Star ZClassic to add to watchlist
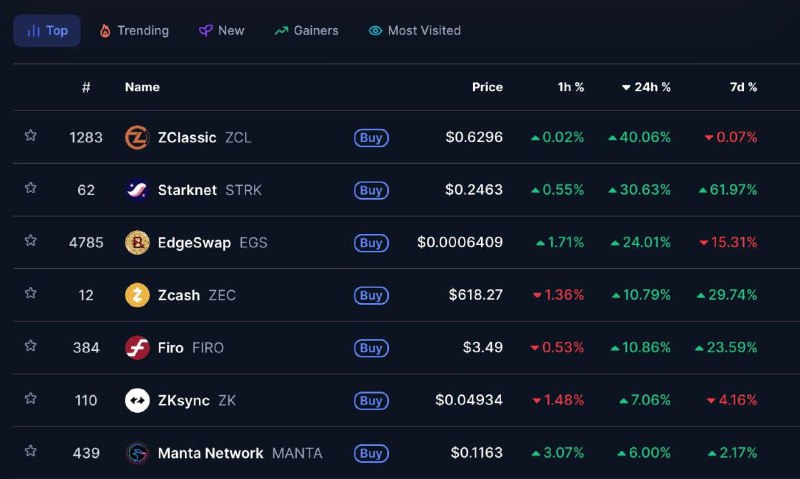Viewport: 800px width, 479px height. click(31, 136)
